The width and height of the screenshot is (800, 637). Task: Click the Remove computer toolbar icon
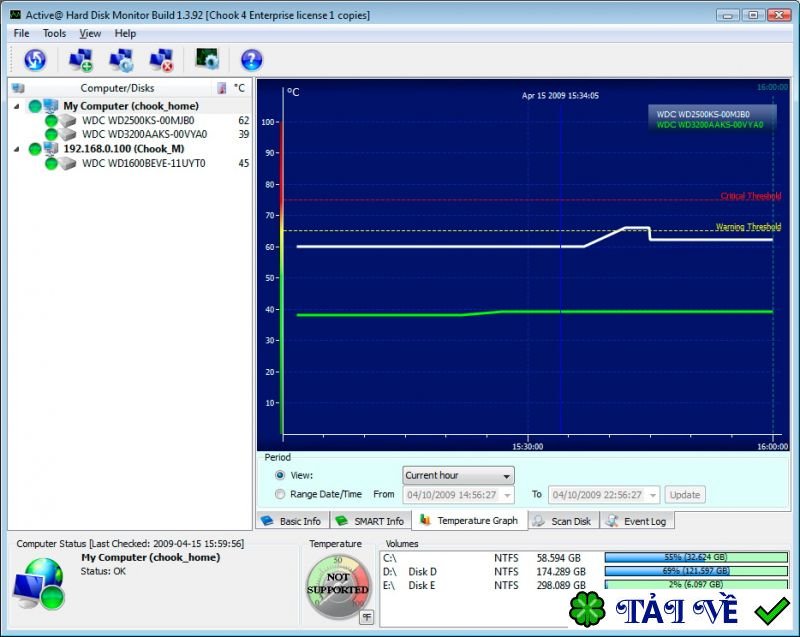click(x=161, y=60)
